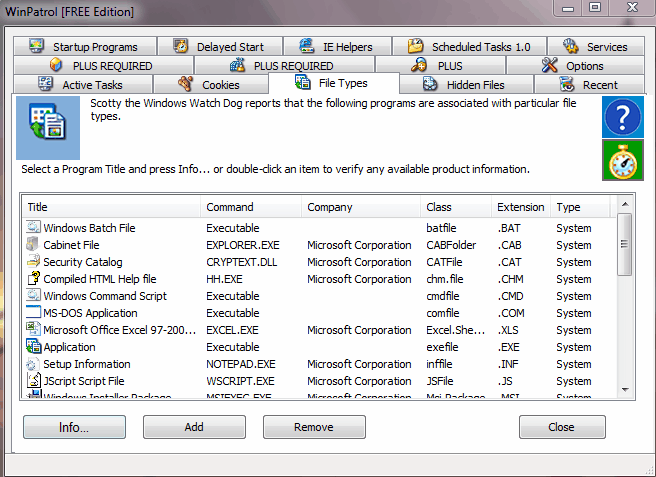Click the list scrollbar up arrow
656x477 pixels.
[x=625, y=204]
